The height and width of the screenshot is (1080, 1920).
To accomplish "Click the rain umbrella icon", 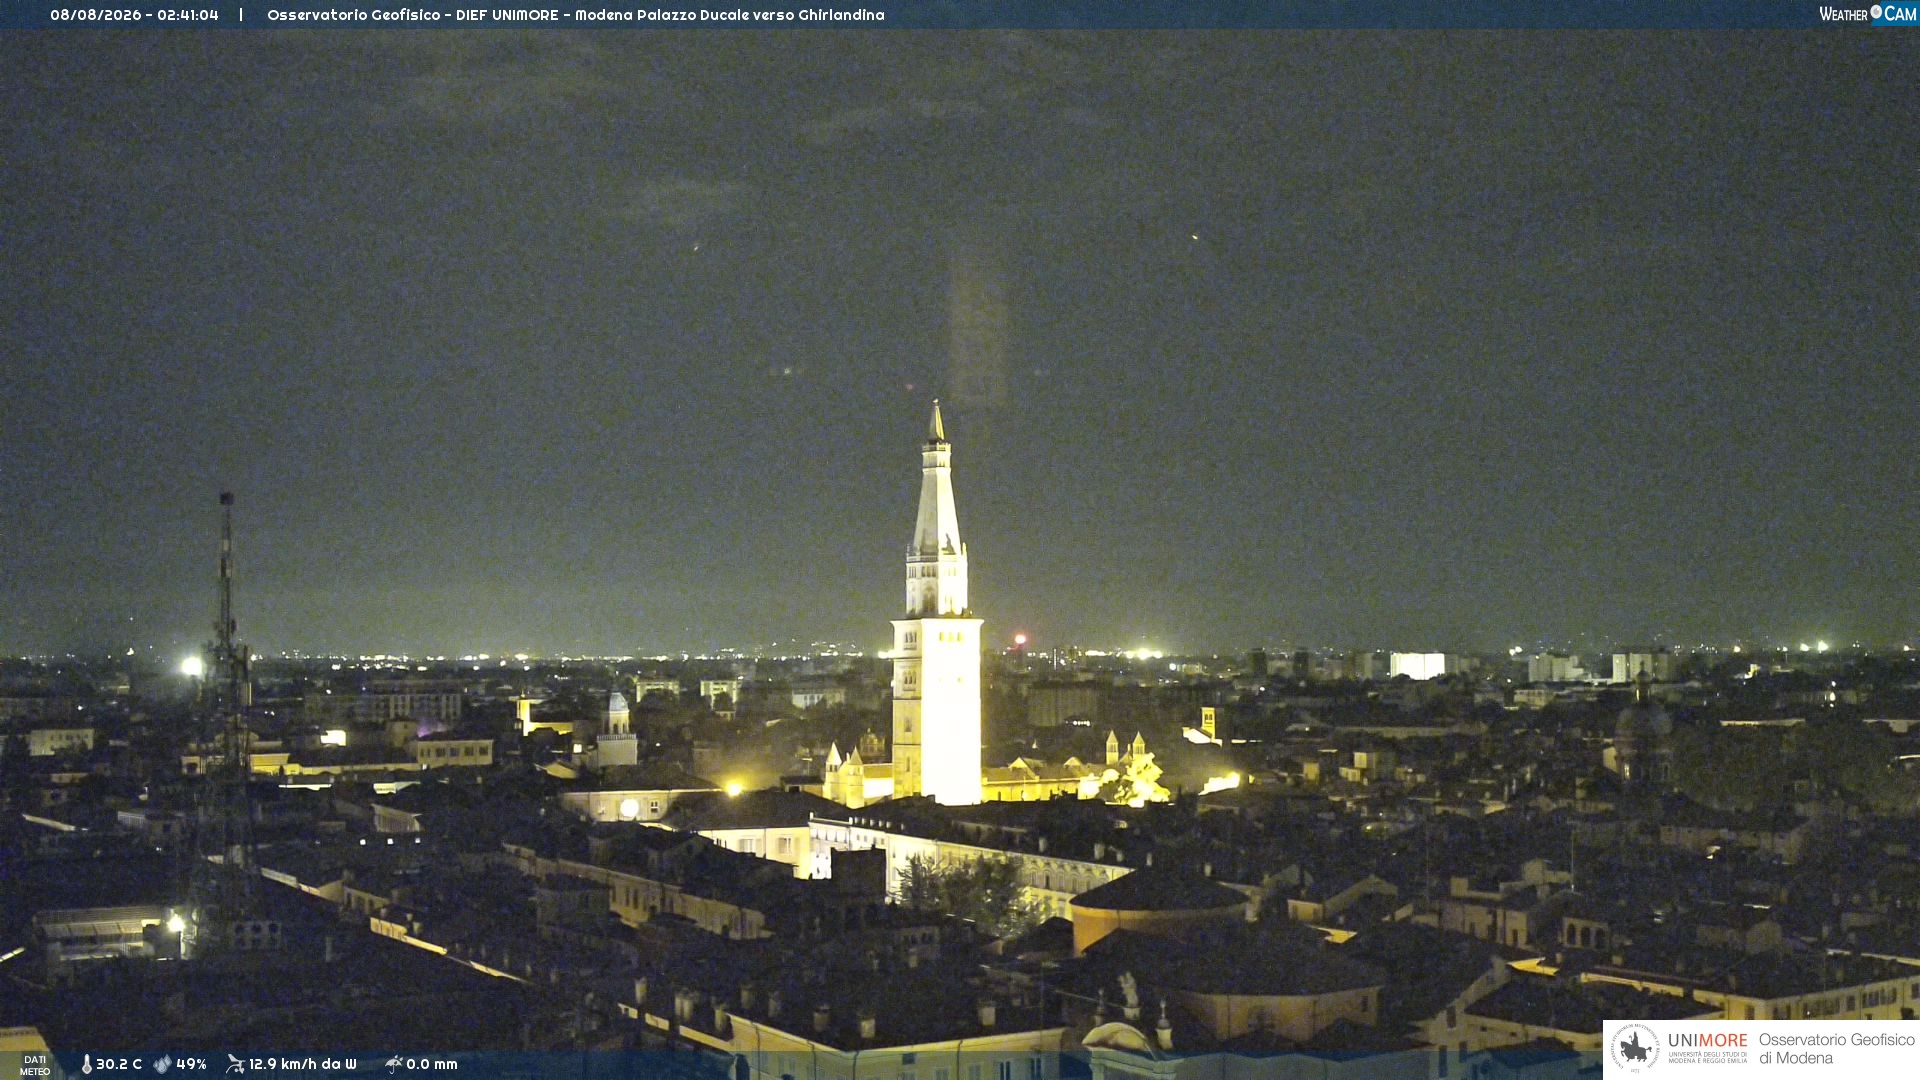I will [x=393, y=1064].
